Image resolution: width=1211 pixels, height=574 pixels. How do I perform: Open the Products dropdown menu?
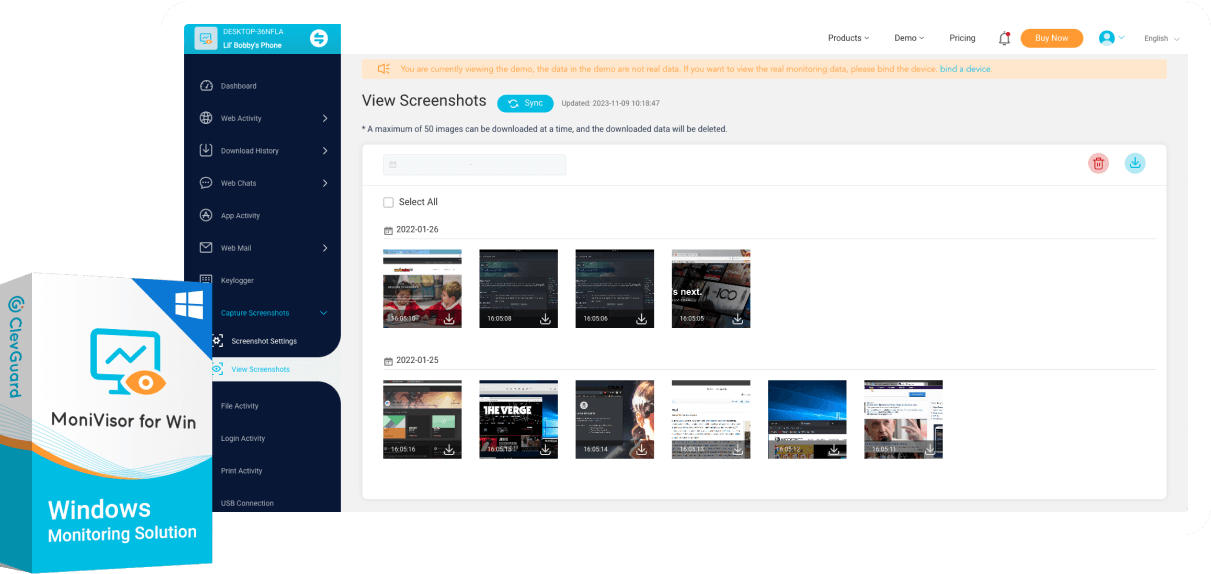tap(848, 38)
